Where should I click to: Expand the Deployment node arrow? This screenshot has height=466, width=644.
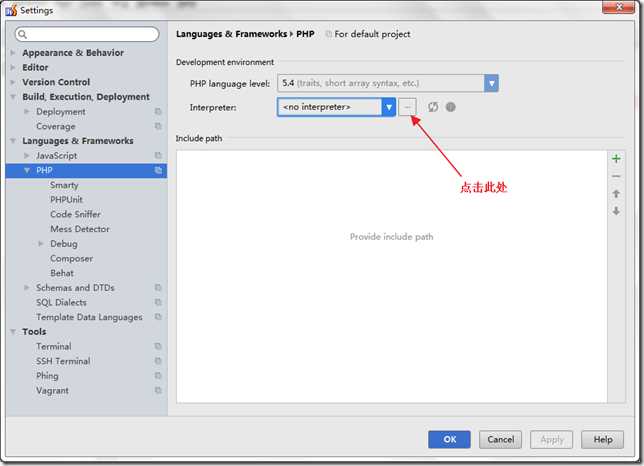pyautogui.click(x=27, y=111)
